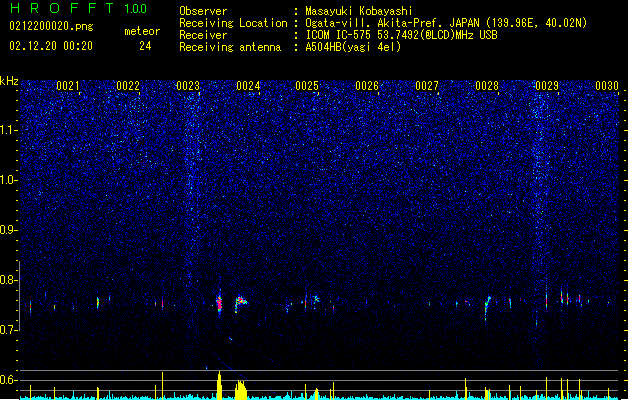
Task: Click the 0.8 kHz axis label
Action: coord(9,280)
